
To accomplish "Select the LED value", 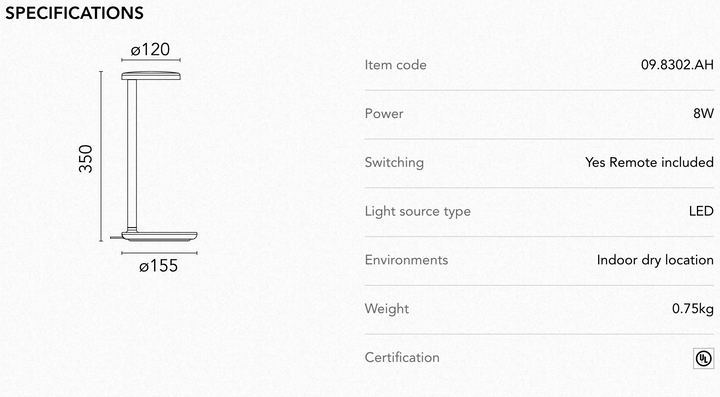I will point(701,211).
